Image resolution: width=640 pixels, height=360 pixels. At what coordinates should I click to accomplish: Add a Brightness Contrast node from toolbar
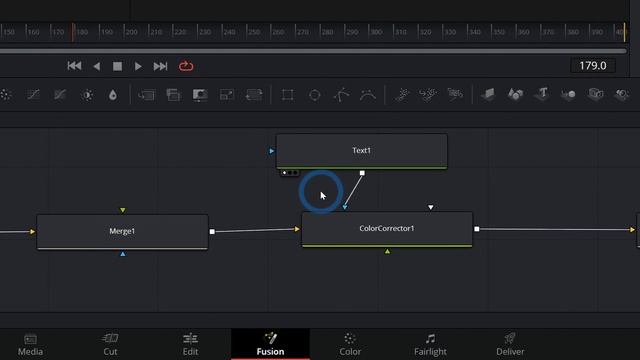tap(87, 95)
